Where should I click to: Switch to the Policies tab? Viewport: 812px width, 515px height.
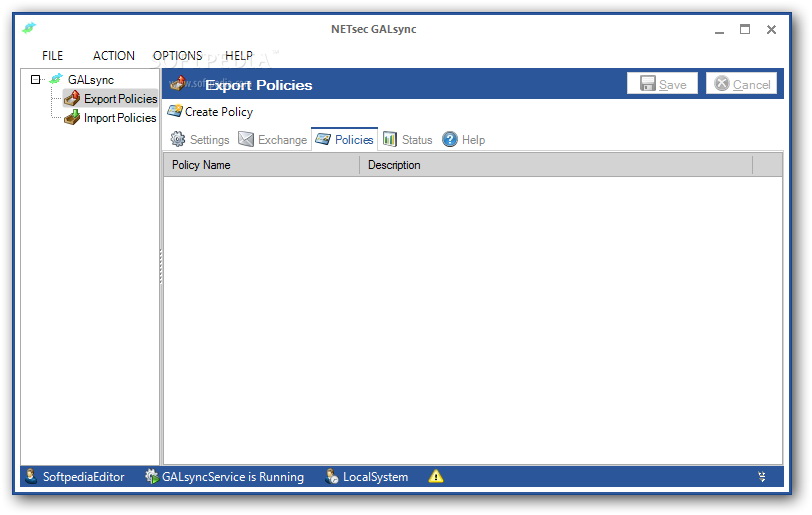[344, 139]
